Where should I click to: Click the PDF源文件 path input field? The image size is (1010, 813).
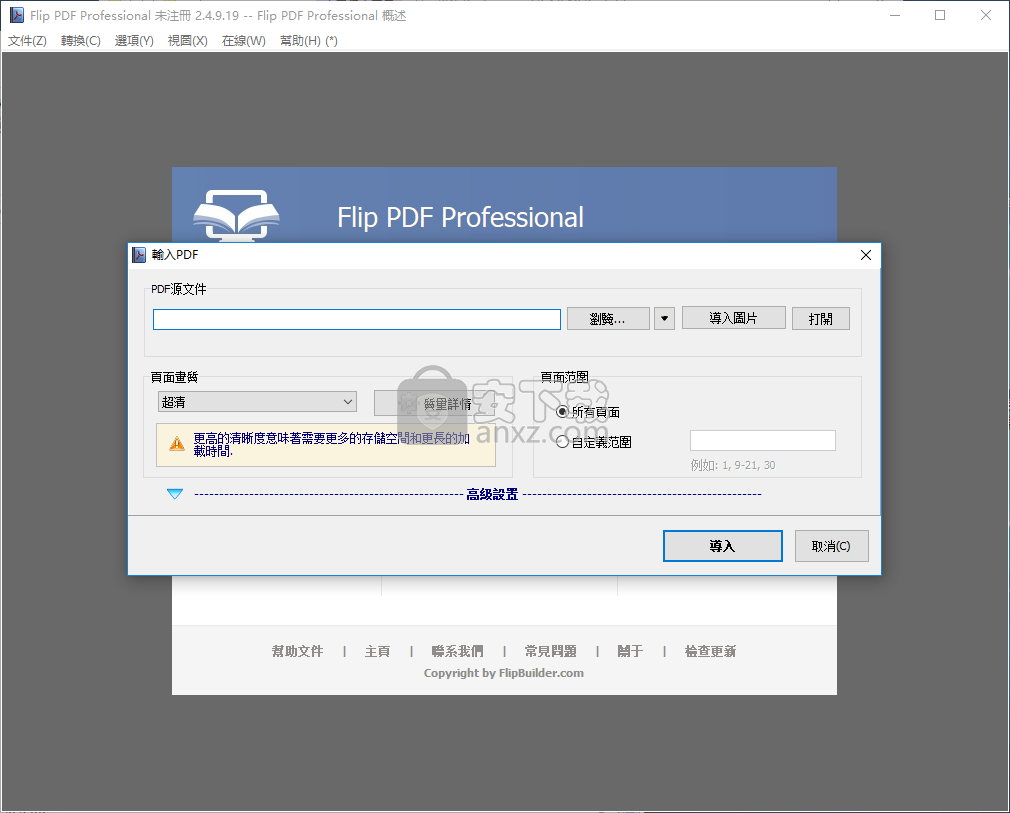356,319
